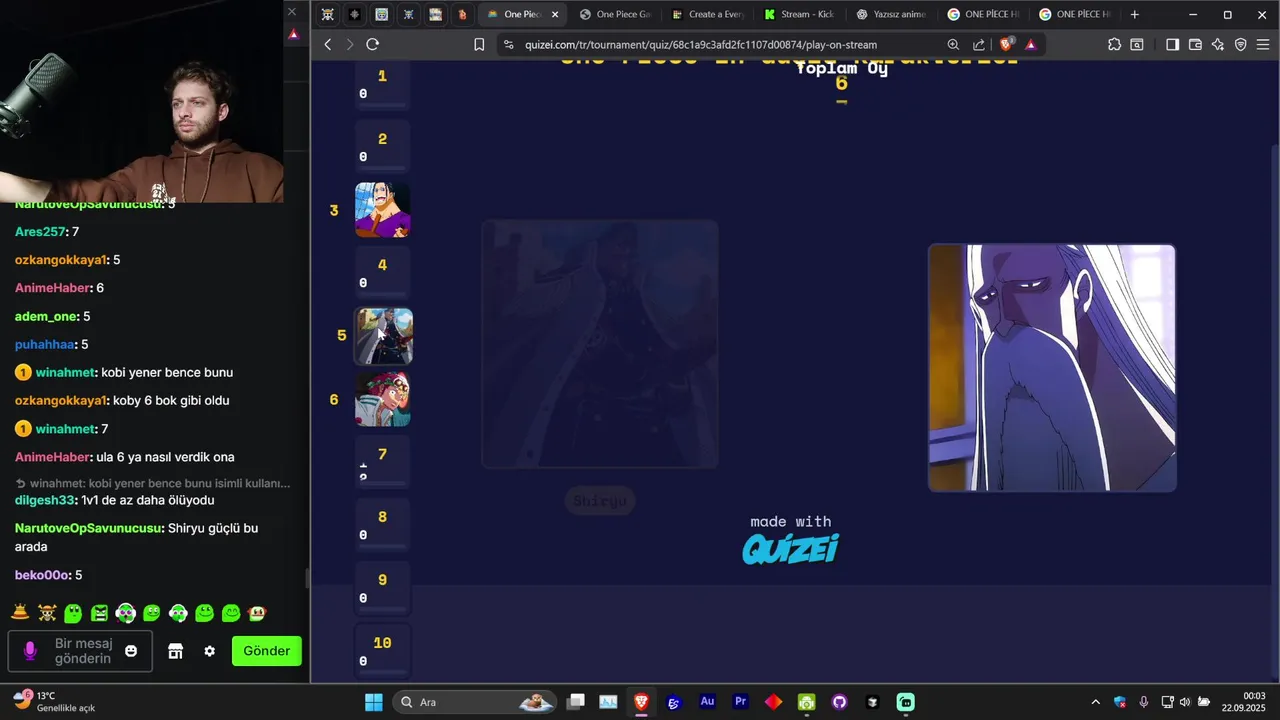The height and width of the screenshot is (720, 1280).
Task: Click chat username NarutoveOpSavunucusu saying Shiryu güçlü
Action: pos(89,528)
